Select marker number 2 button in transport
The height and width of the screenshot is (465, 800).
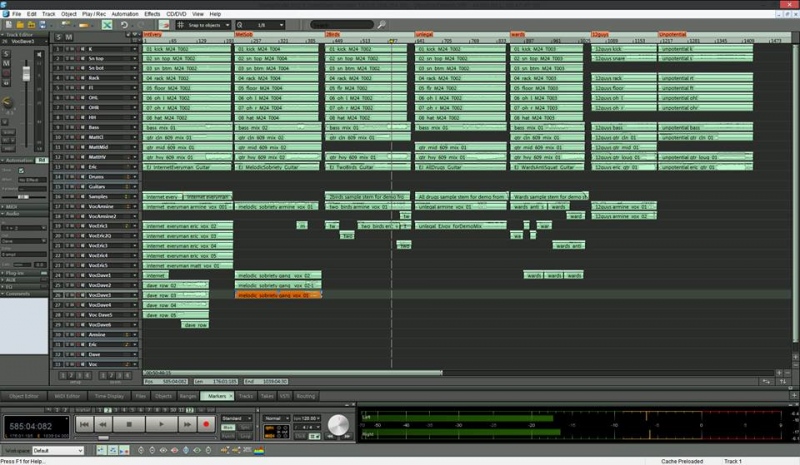108,410
